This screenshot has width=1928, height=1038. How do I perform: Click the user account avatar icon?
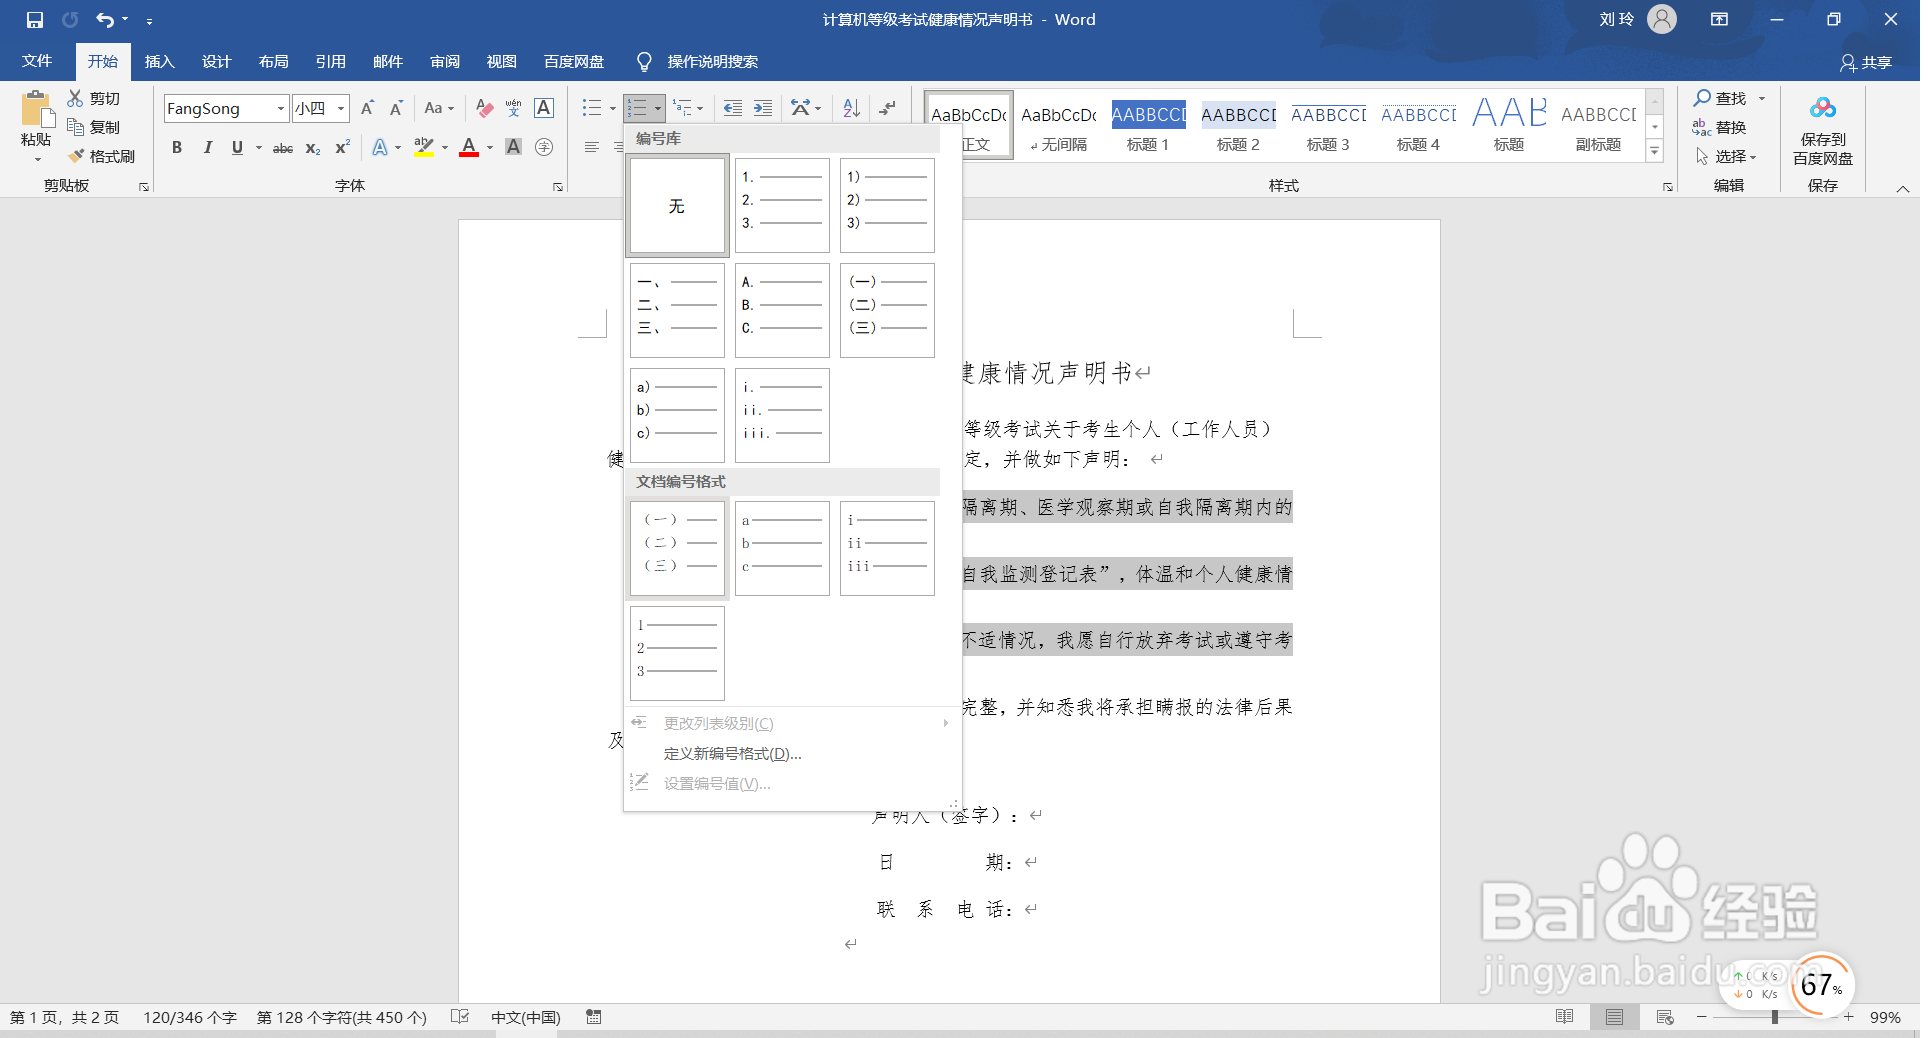(x=1661, y=19)
